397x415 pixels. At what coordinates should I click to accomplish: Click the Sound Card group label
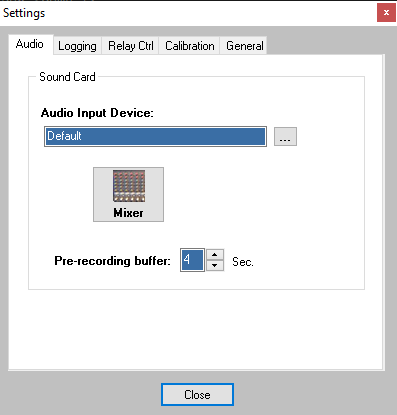[x=67, y=77]
